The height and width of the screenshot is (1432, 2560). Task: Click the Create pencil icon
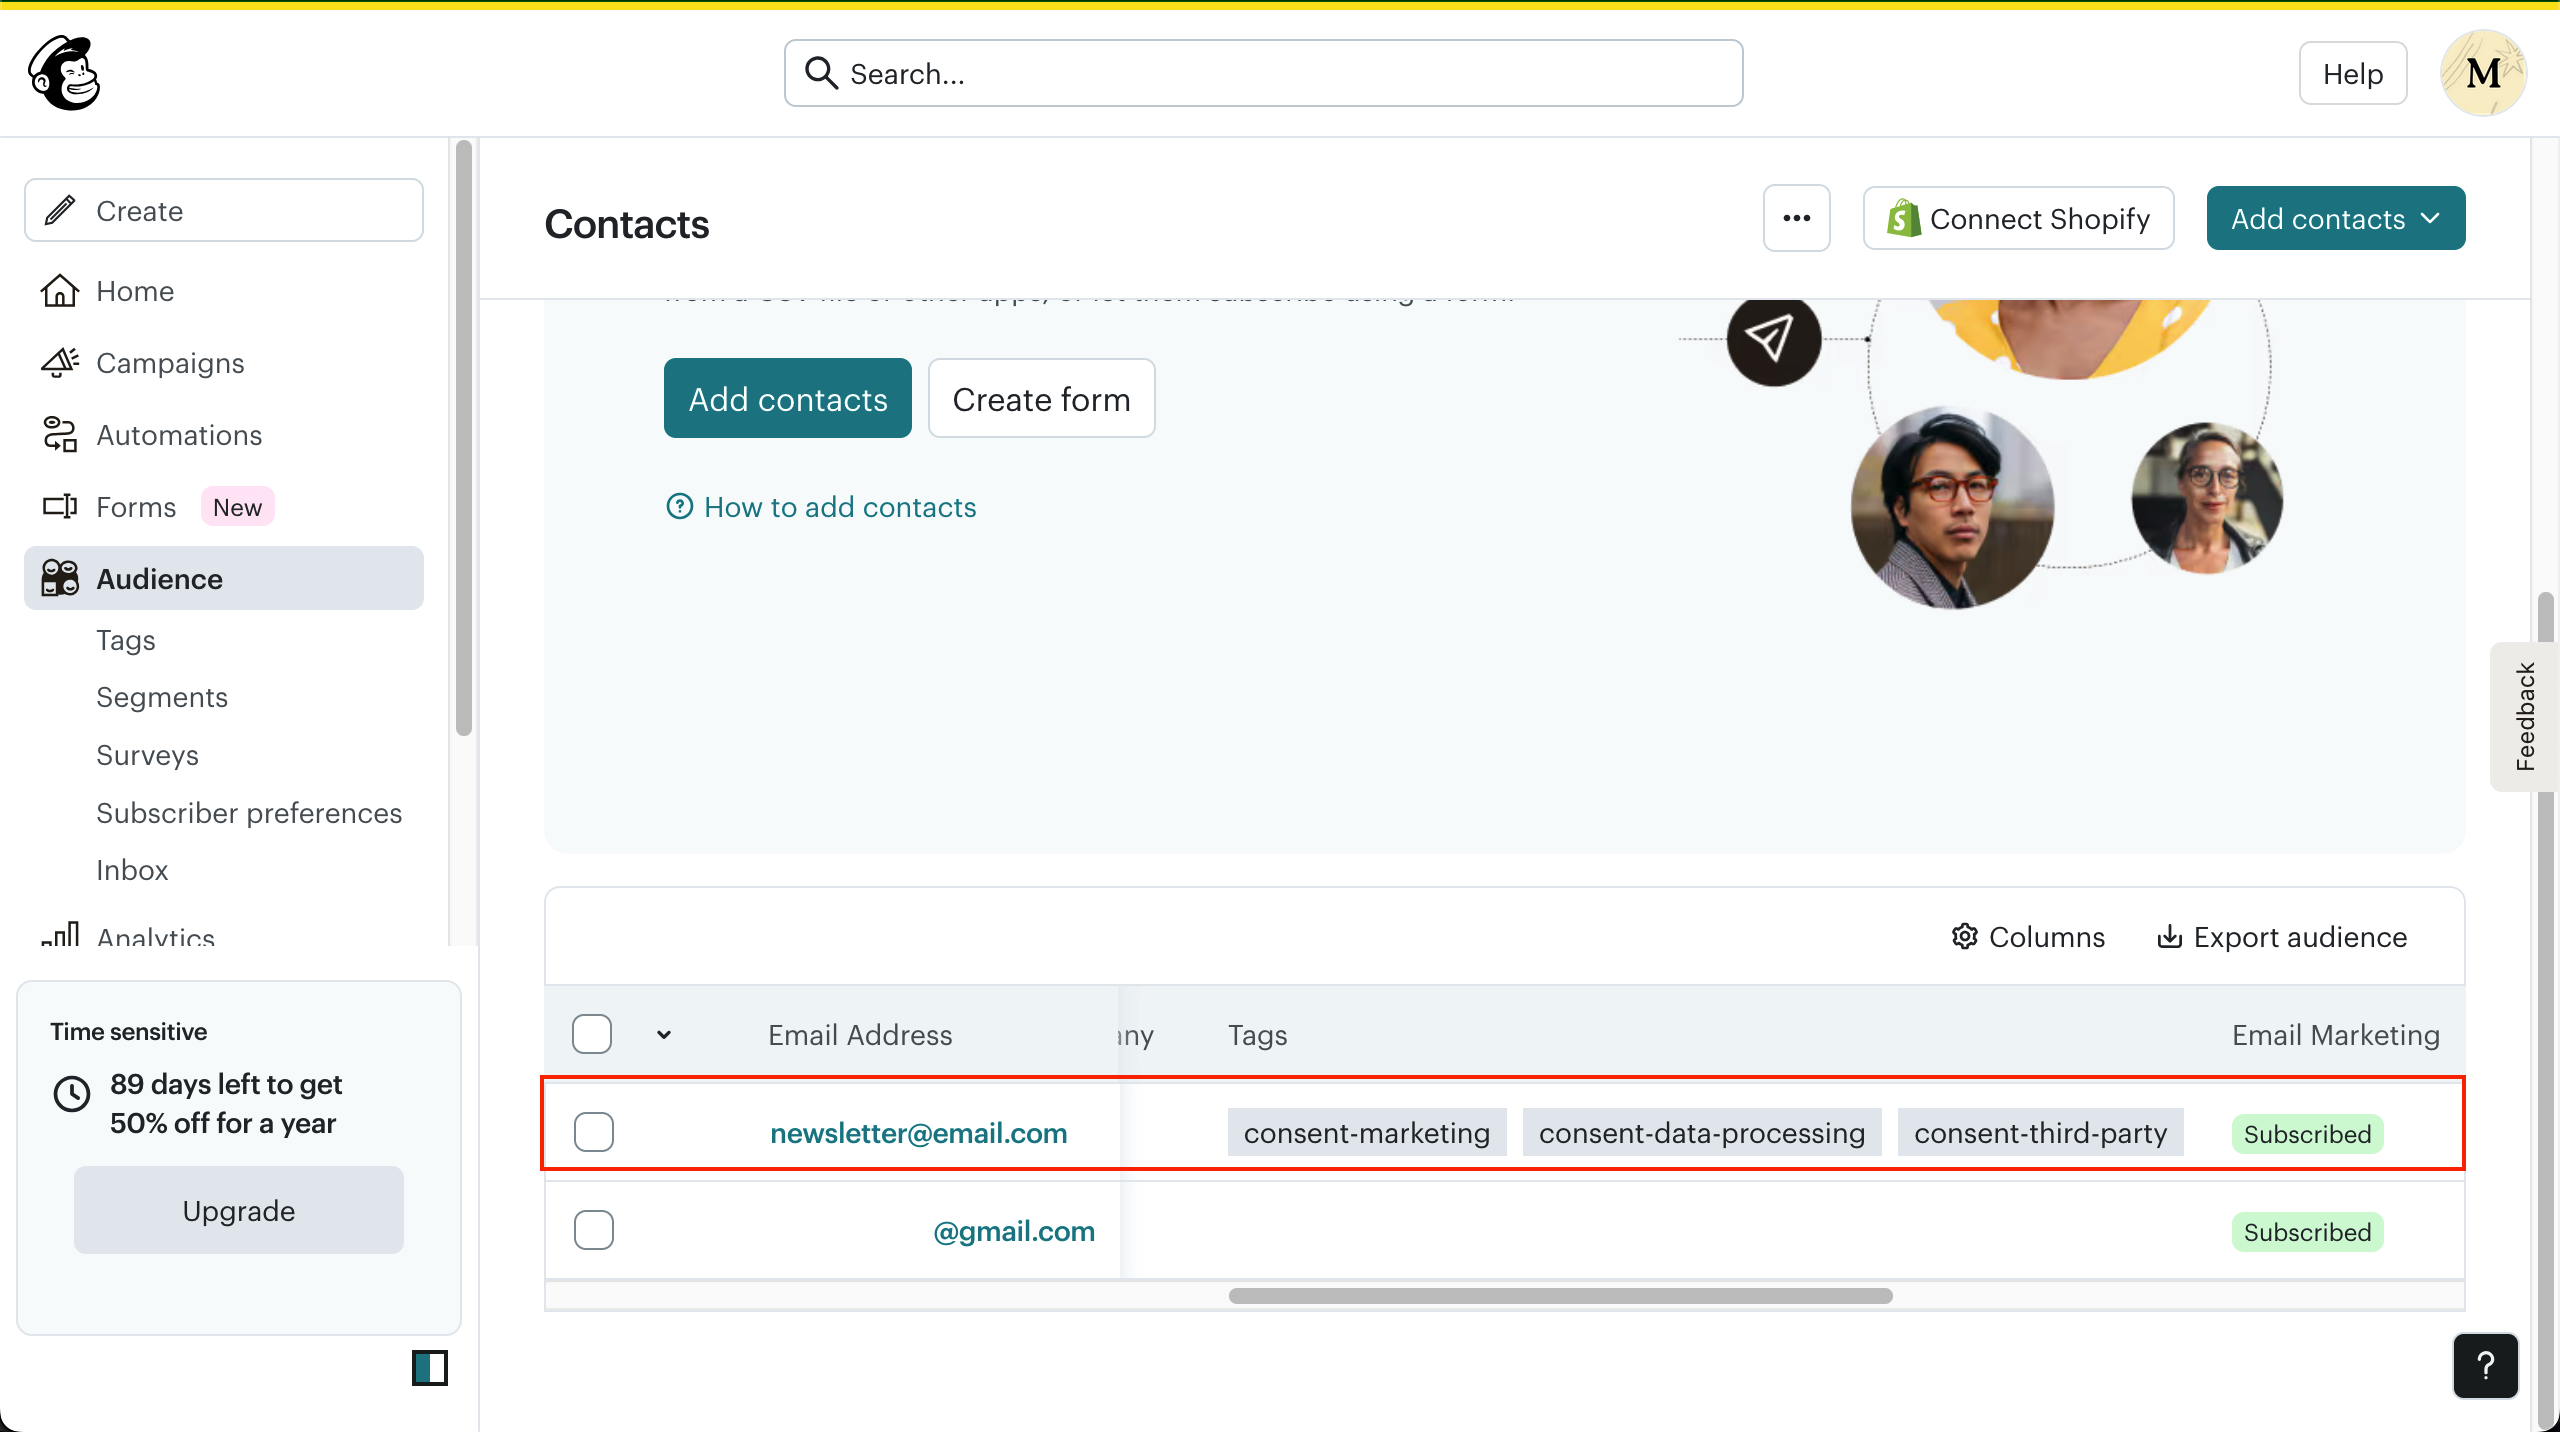[60, 210]
